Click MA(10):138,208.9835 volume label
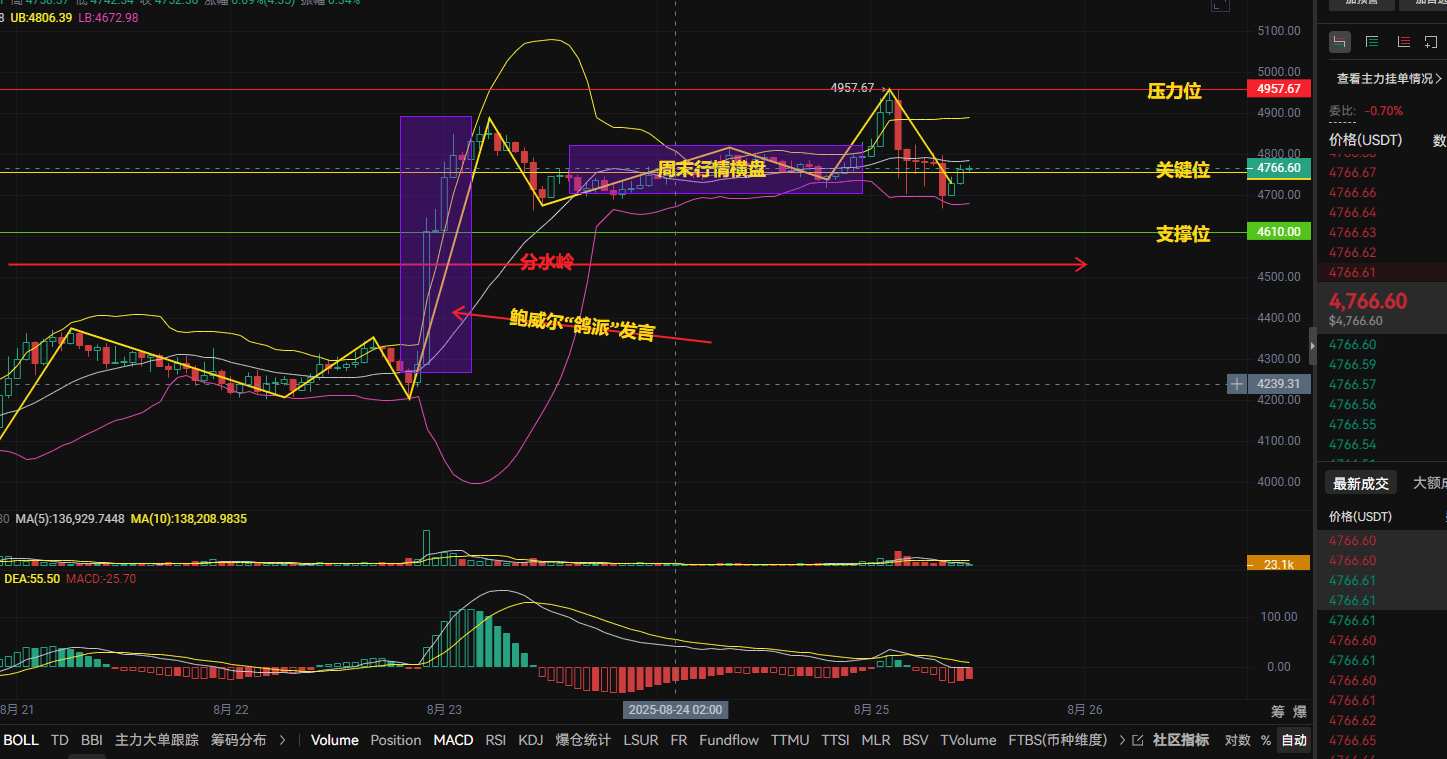This screenshot has width=1447, height=759. coord(189,520)
